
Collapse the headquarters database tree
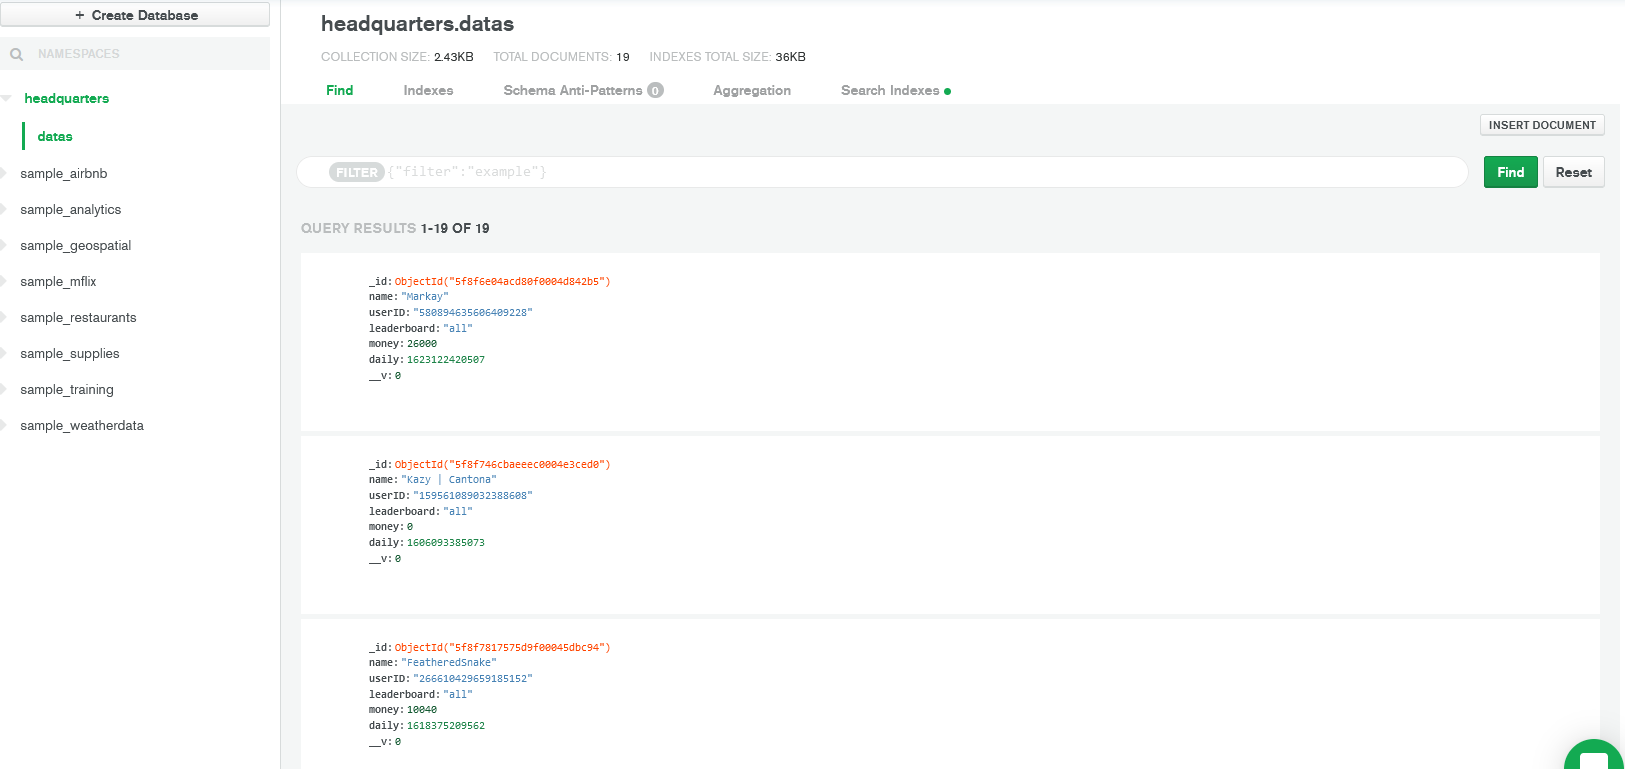6,98
